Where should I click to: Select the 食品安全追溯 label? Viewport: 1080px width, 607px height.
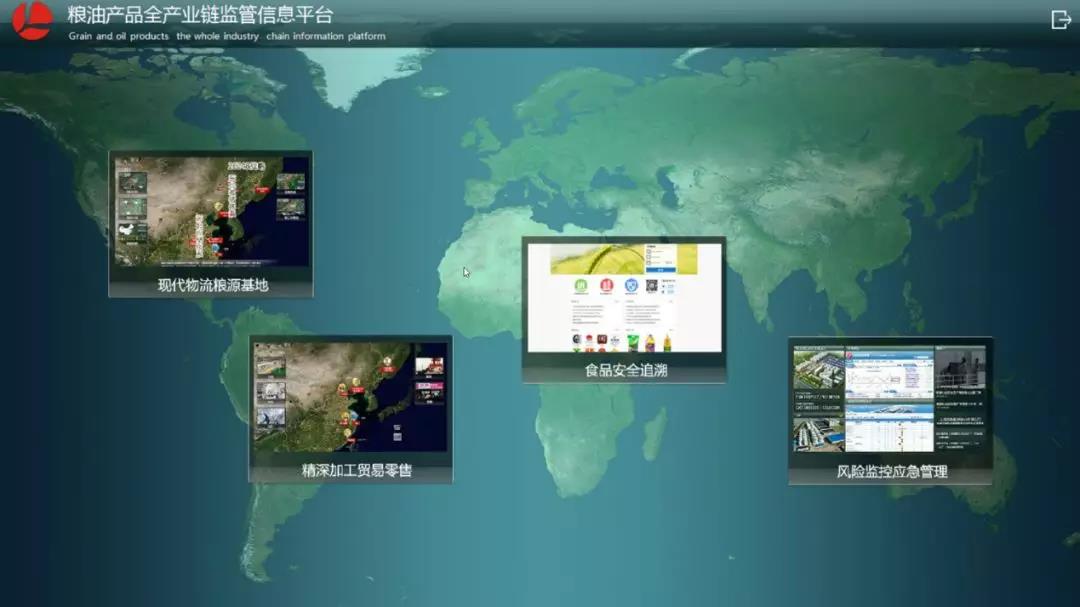pos(626,371)
